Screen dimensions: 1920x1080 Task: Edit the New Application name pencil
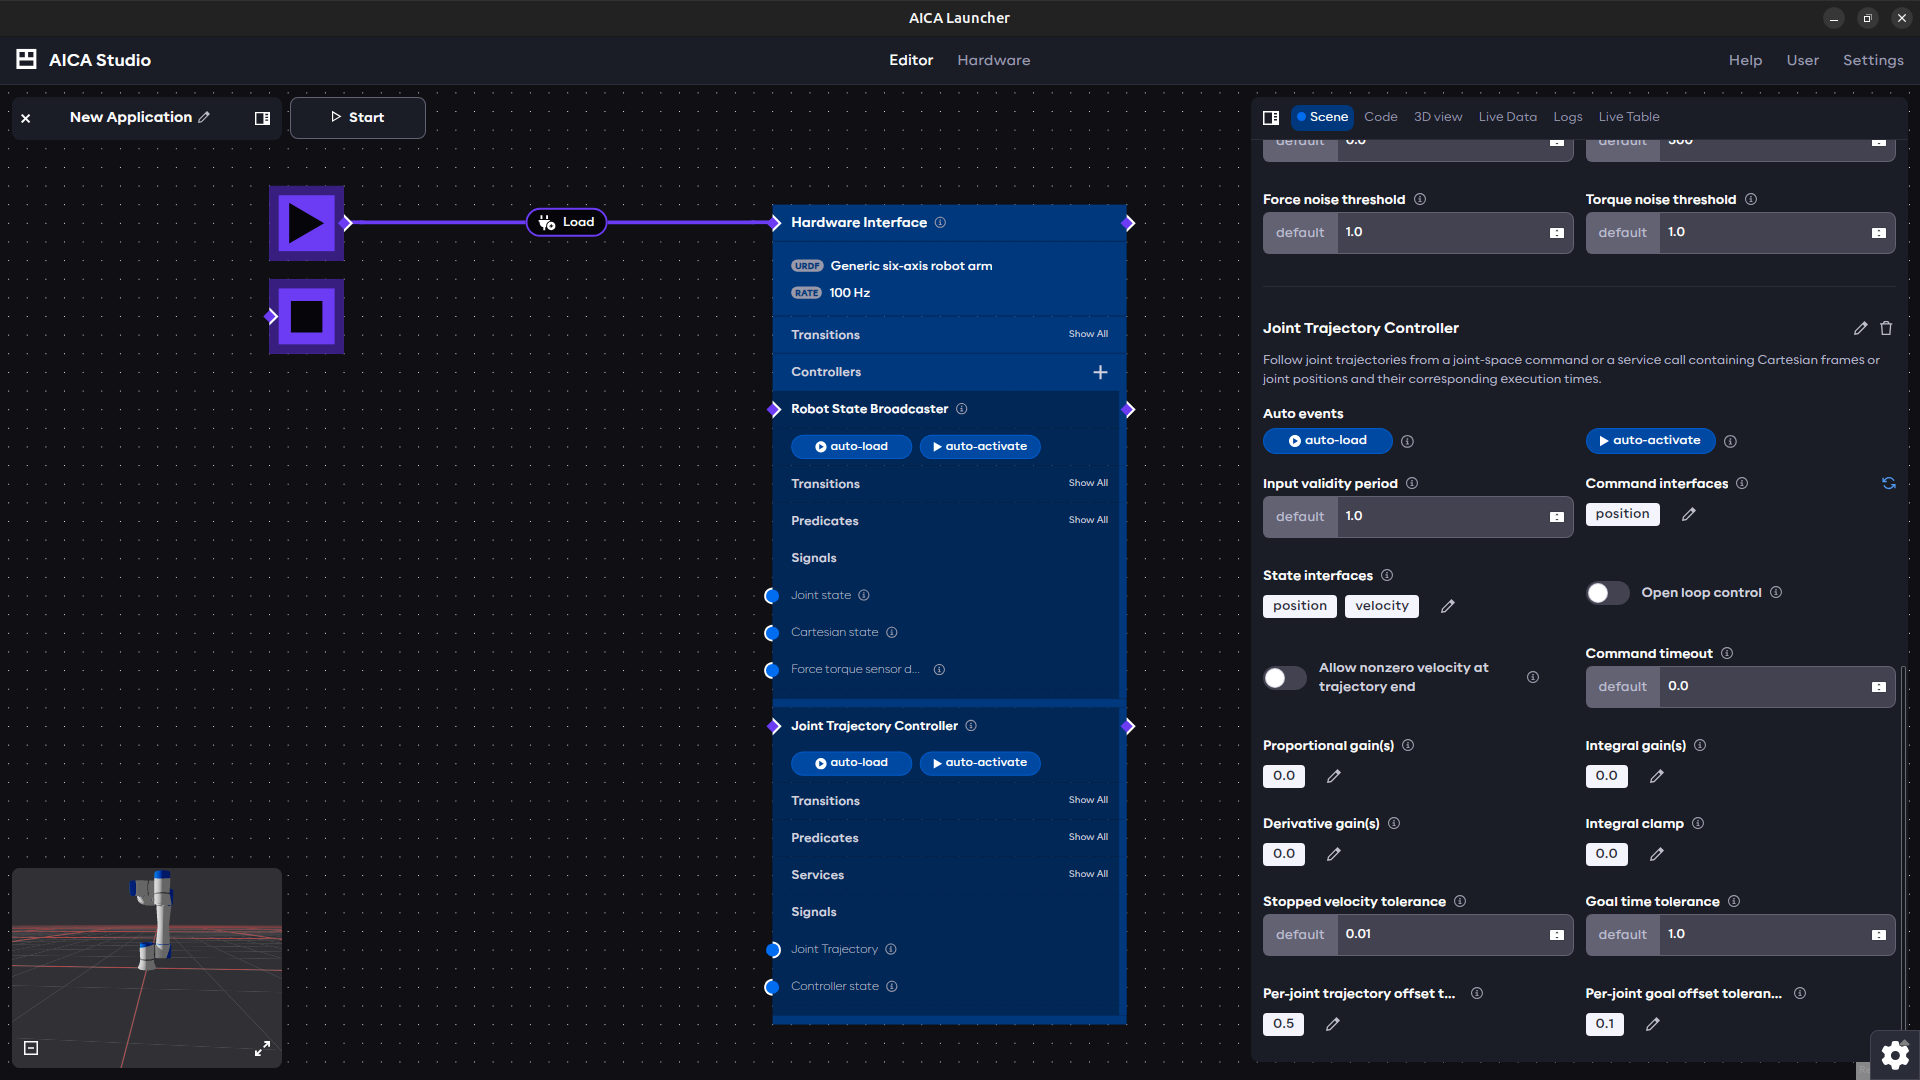204,117
